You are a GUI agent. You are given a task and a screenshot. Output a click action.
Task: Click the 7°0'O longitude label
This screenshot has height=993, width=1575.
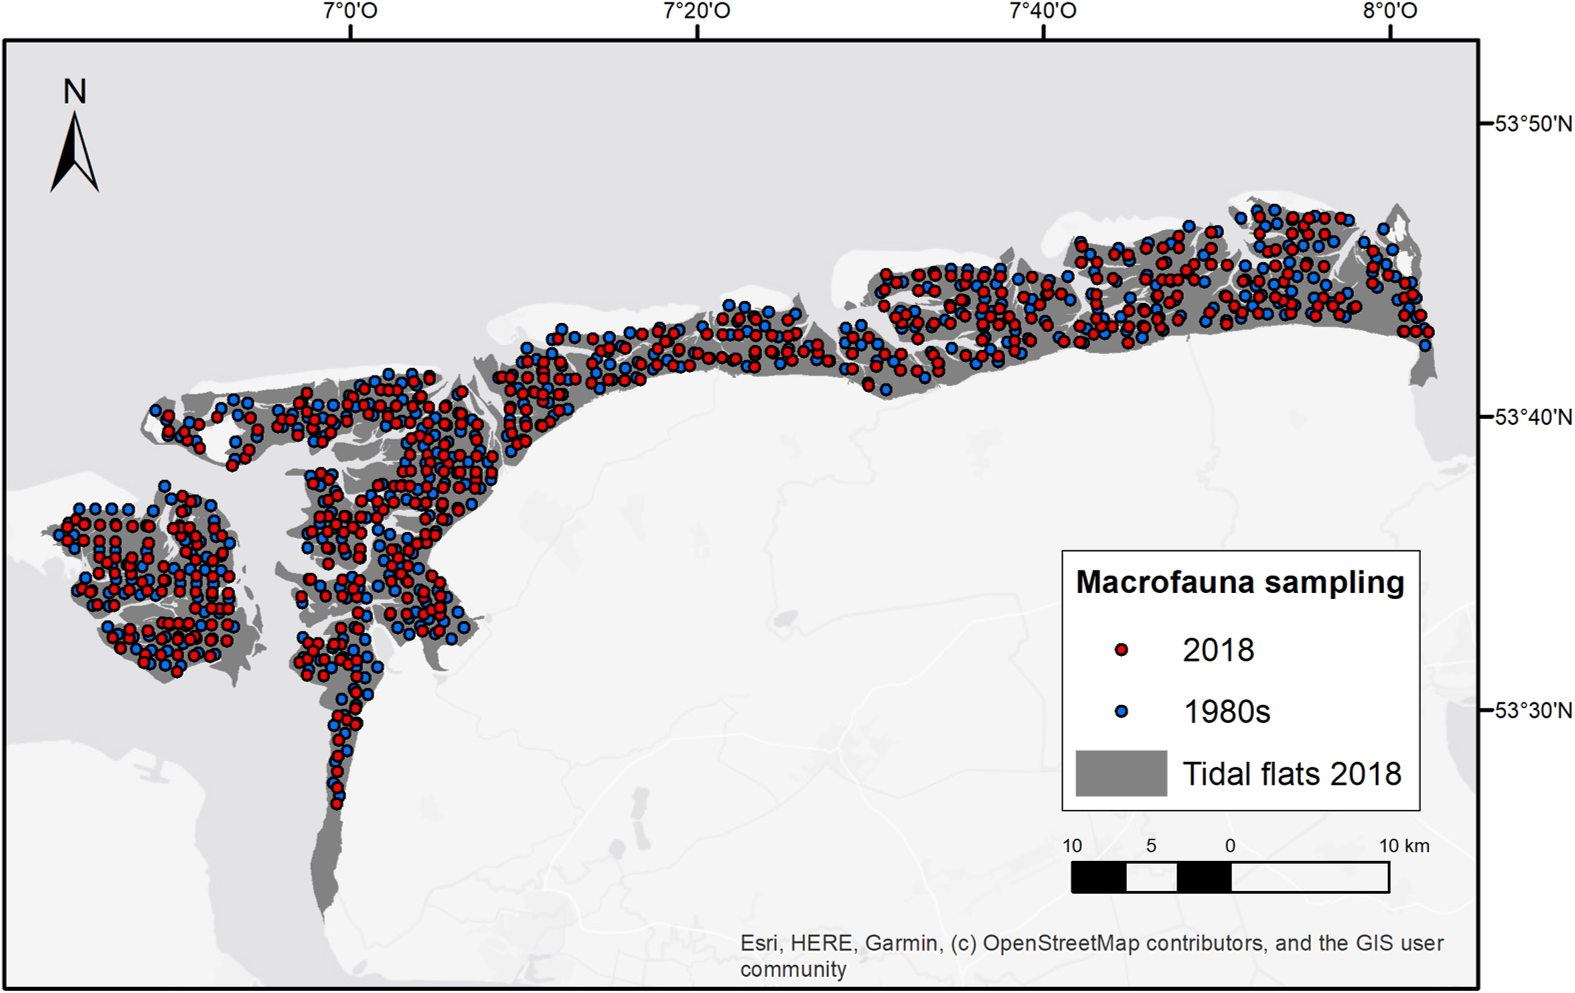350,12
